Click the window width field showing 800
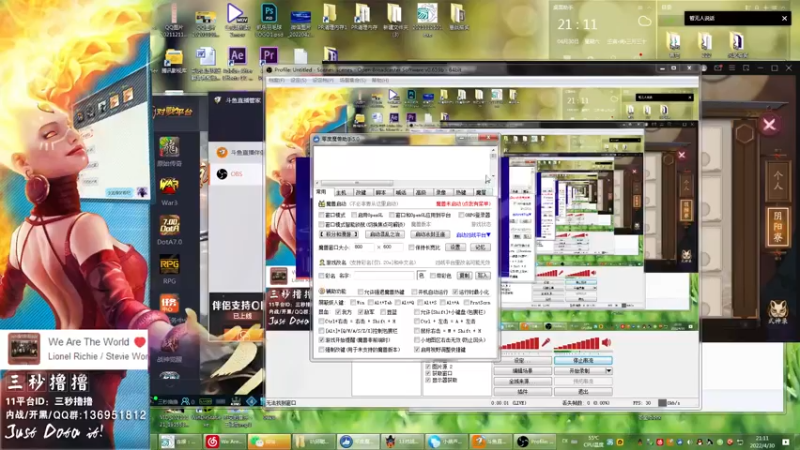Screen dimensions: 800x450 coord(364,247)
